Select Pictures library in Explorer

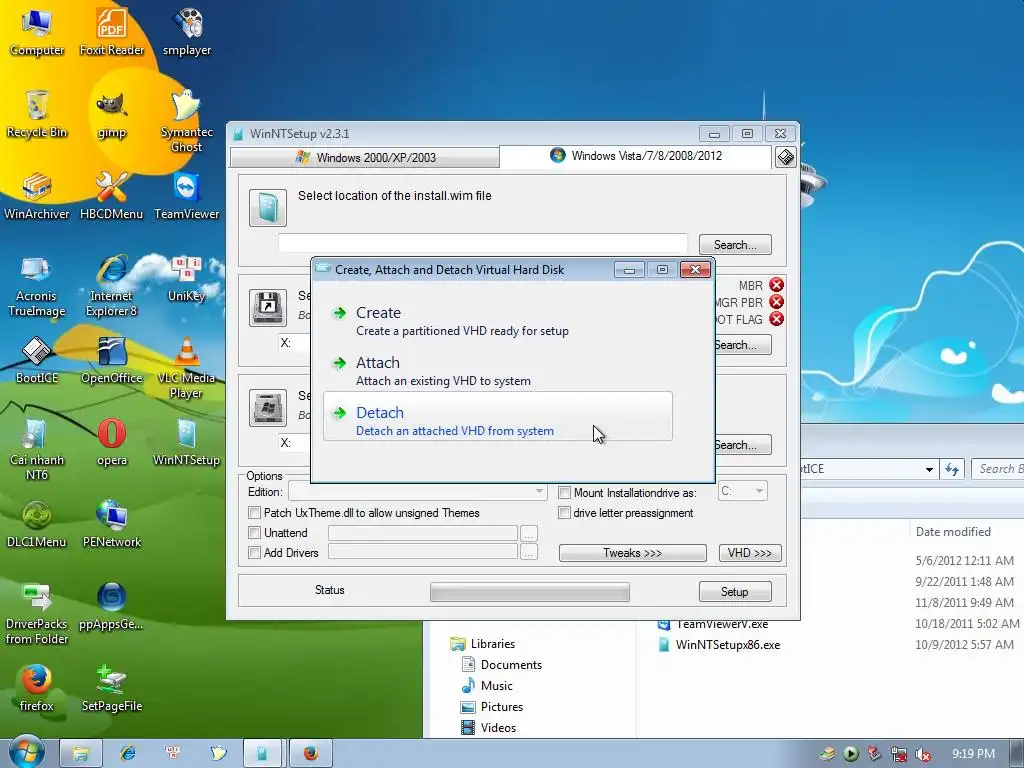[492, 707]
